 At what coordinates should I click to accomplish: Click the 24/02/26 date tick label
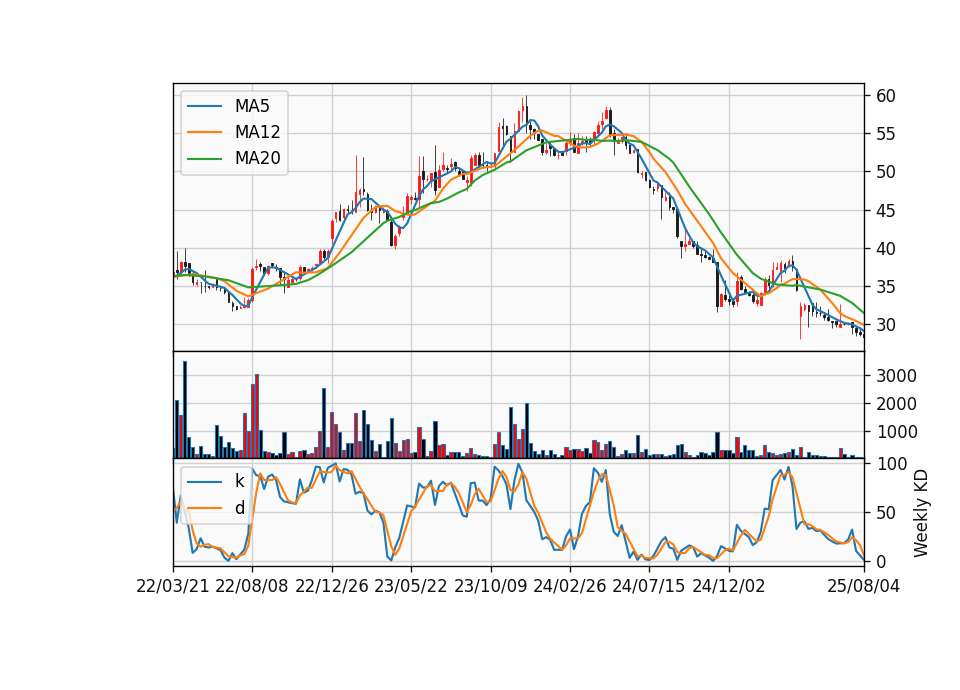pyautogui.click(x=570, y=586)
